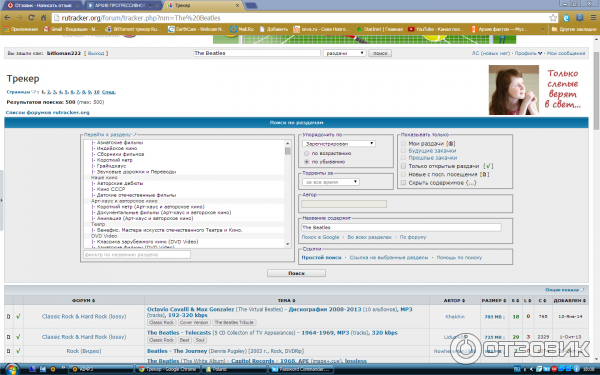
Task: Bookmark page with the star icon
Action: (553, 18)
